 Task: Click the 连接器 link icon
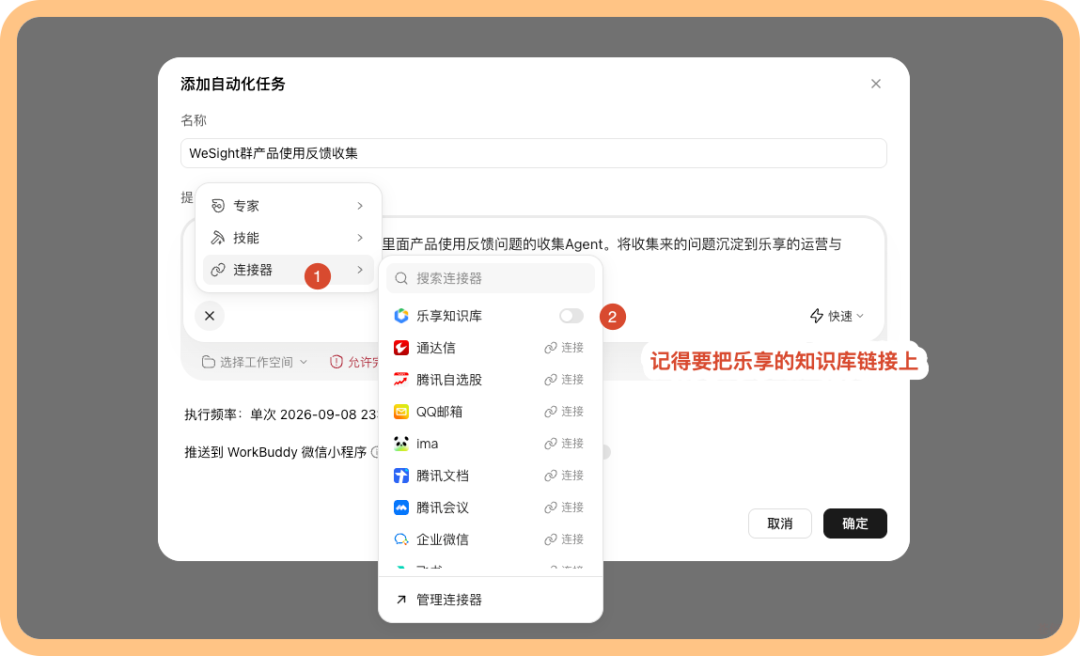[218, 269]
